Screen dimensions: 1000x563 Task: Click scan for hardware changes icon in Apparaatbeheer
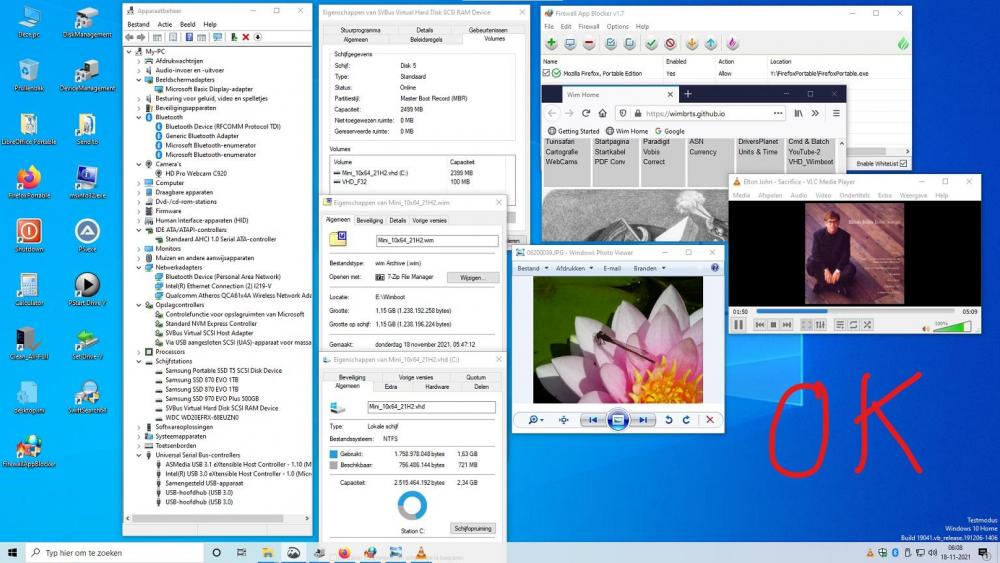pos(217,37)
